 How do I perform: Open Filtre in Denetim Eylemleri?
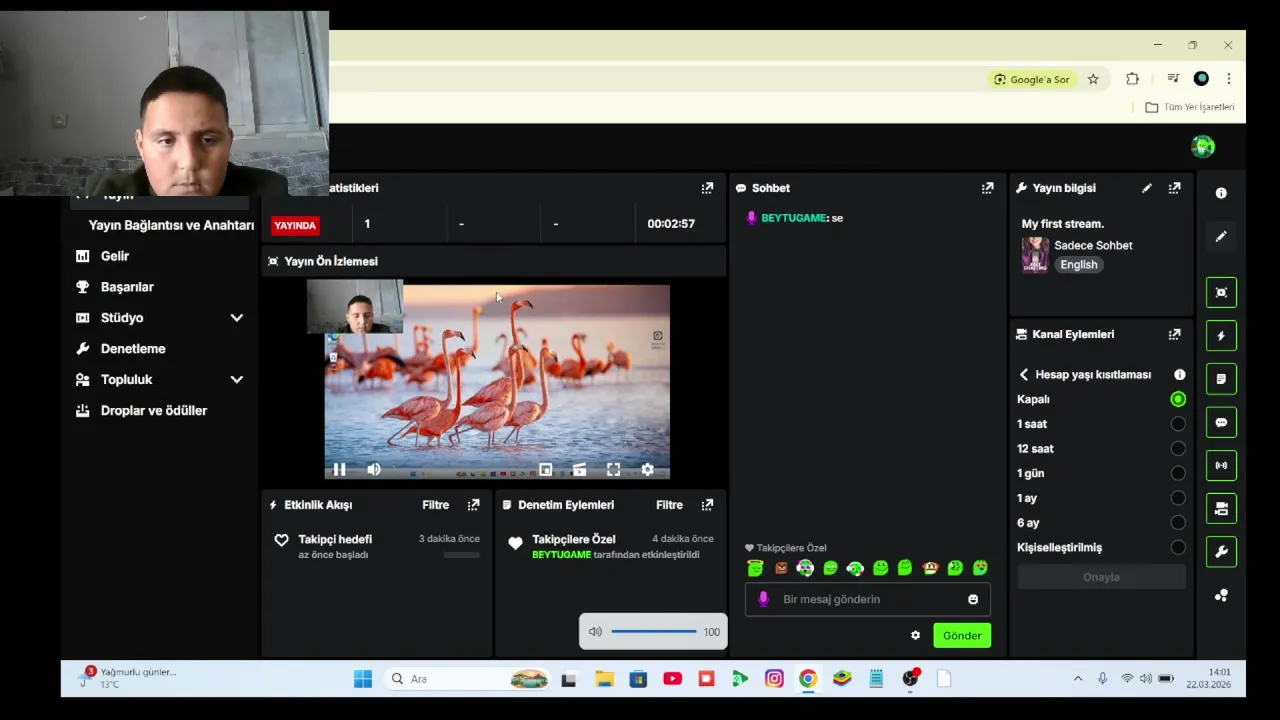669,505
